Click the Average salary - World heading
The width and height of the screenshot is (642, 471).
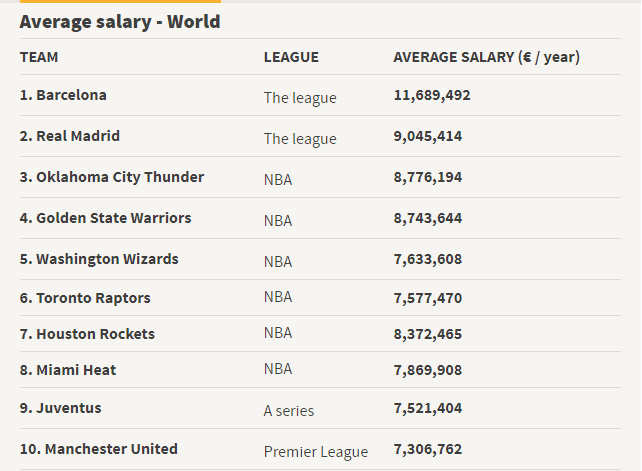tap(120, 21)
